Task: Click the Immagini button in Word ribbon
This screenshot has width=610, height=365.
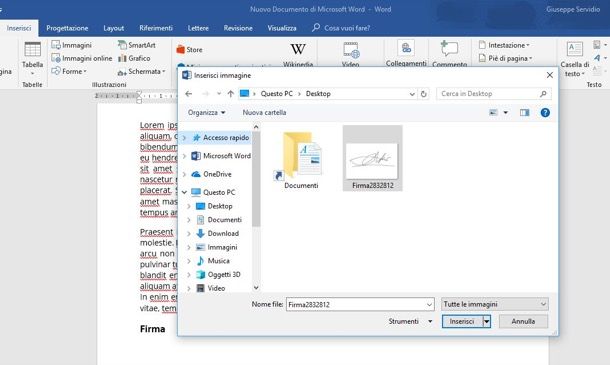Action: pos(72,45)
